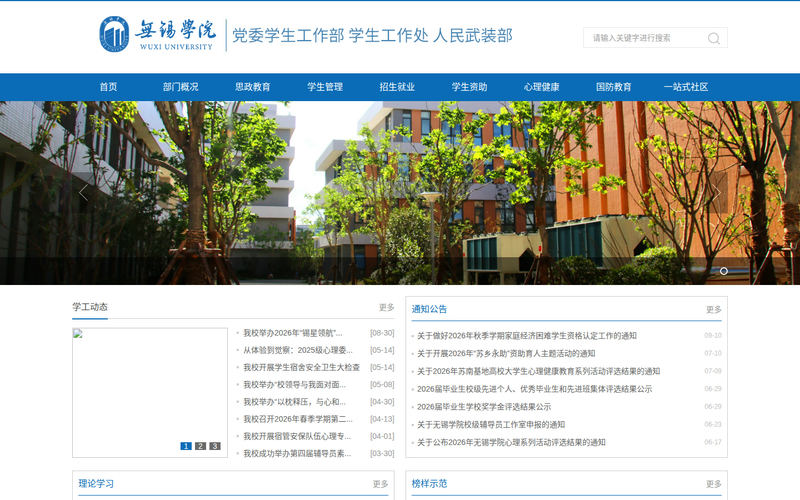Open notice 关于公布2026年无锡学院心理系列活动评选结果
The width and height of the screenshot is (800, 500).
511,442
